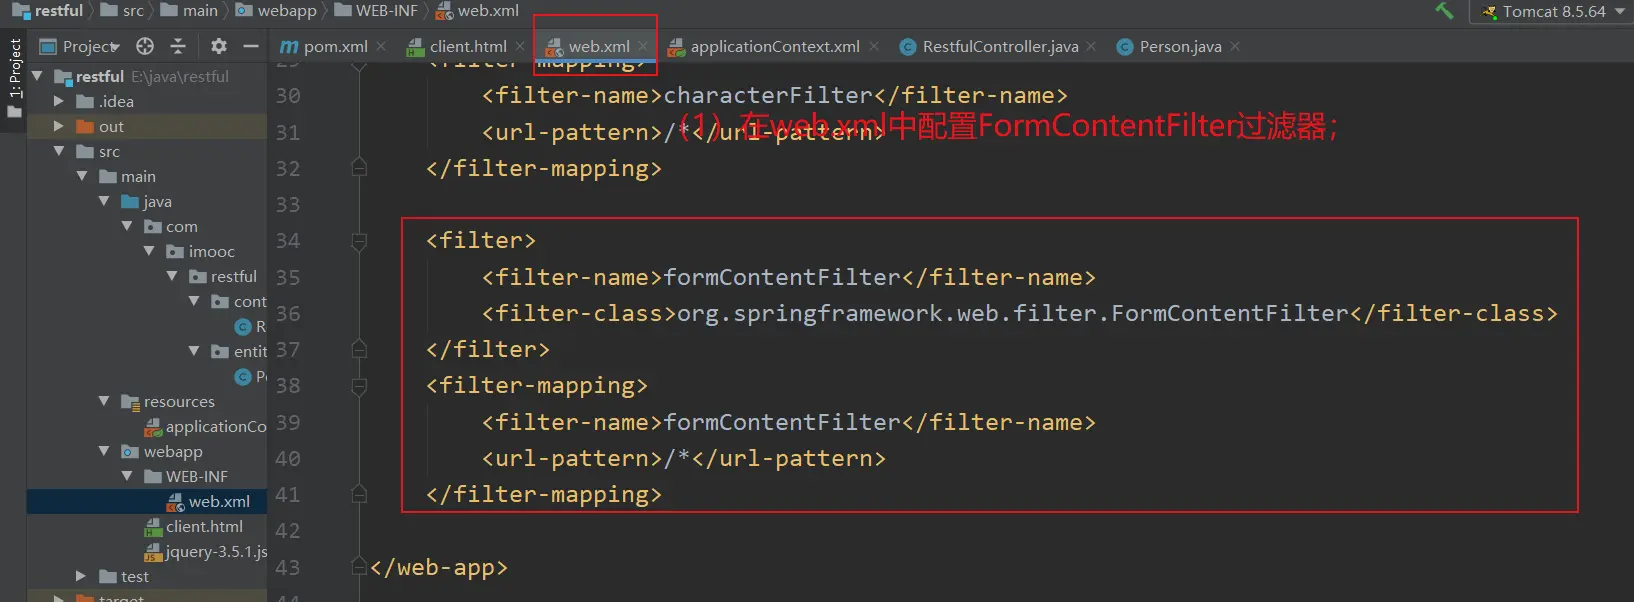Collapse the WEB-INF folder arrow
Screen dimensions: 1634x602
pos(127,476)
